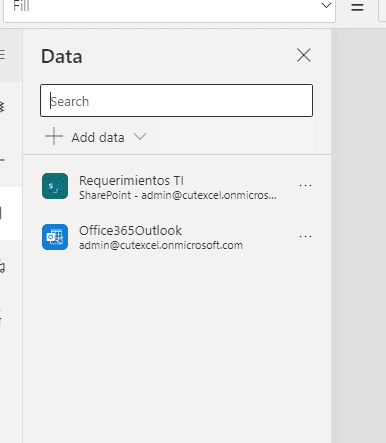Image resolution: width=386 pixels, height=443 pixels.
Task: Open more options for Office365Outlook
Action: tap(305, 236)
